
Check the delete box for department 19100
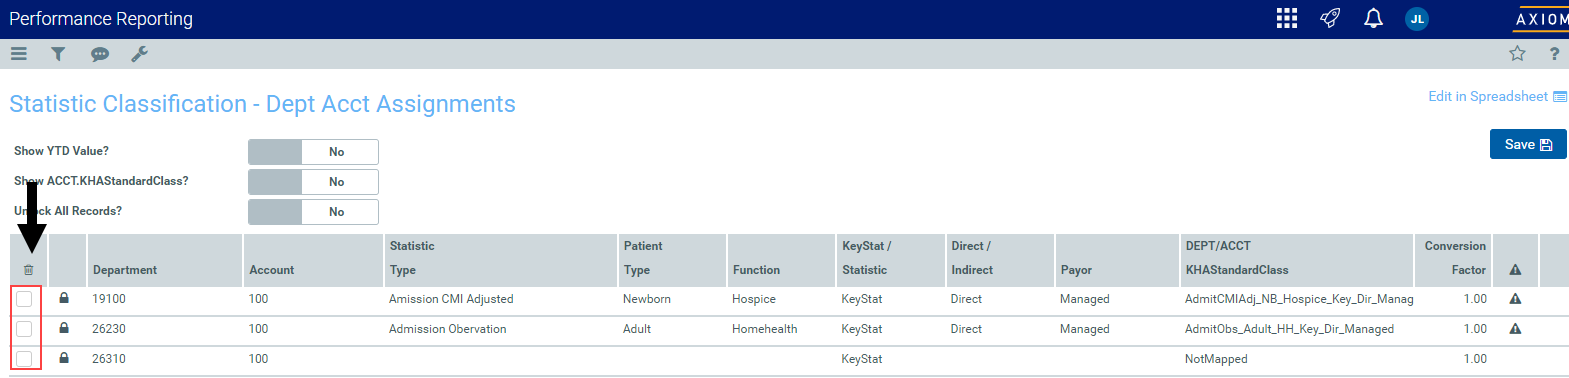point(24,299)
